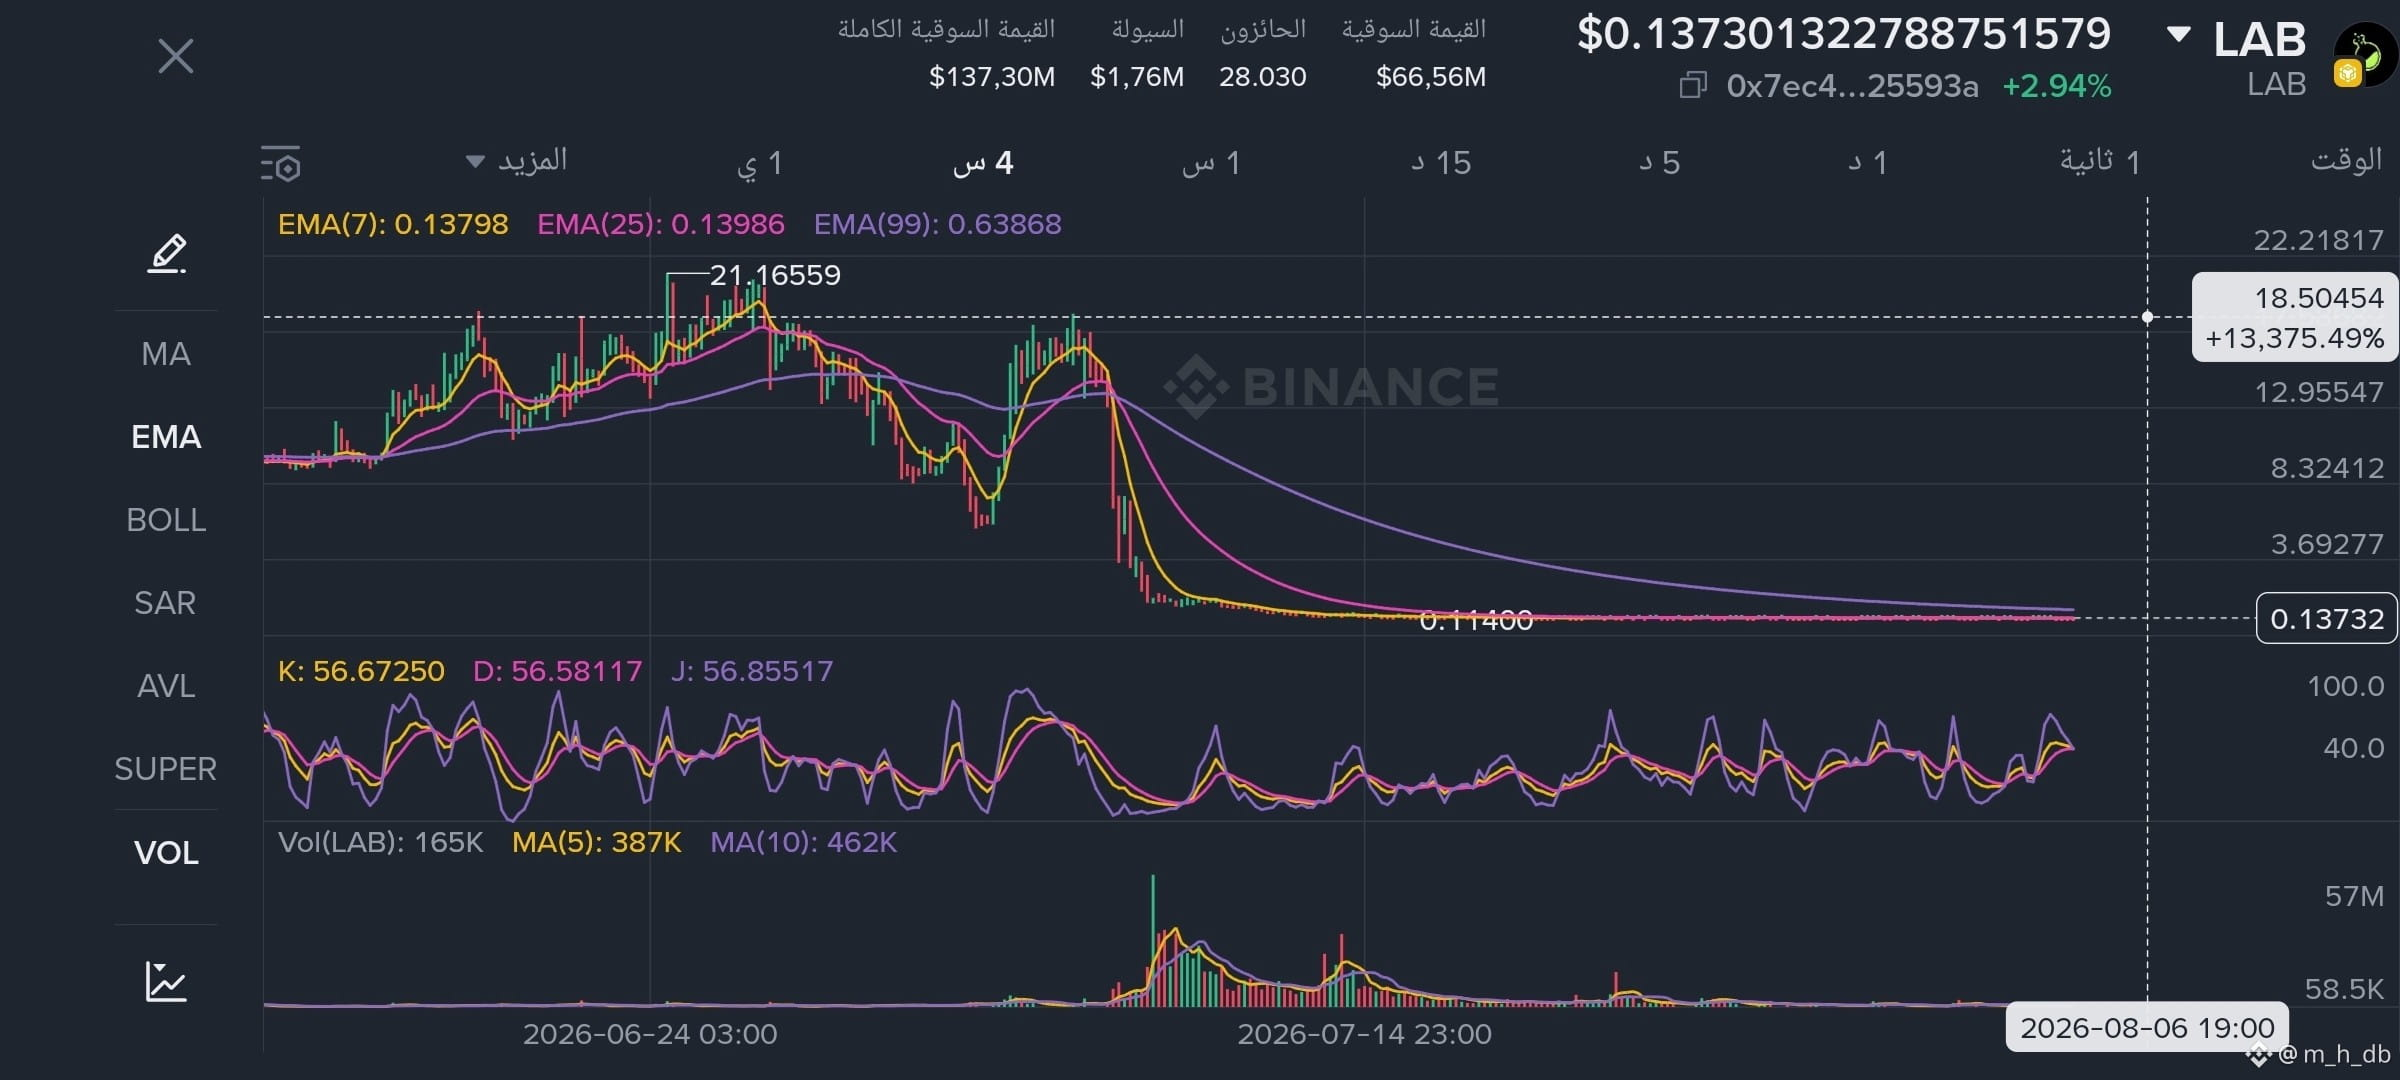Select the 15 د timeframe

pyautogui.click(x=1441, y=163)
